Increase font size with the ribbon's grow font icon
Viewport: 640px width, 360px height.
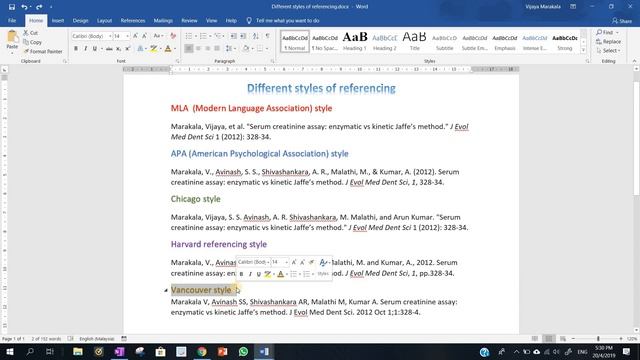[136, 36]
